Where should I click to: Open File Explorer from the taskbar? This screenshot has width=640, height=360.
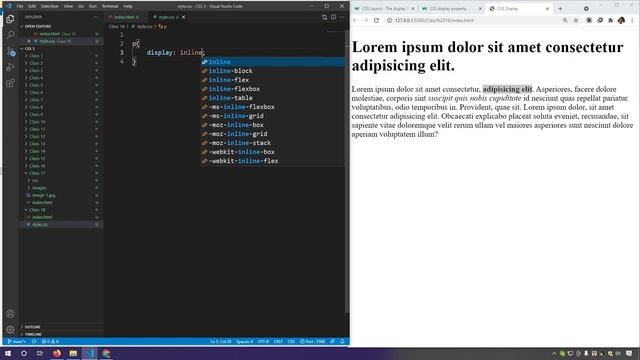tap(73, 353)
